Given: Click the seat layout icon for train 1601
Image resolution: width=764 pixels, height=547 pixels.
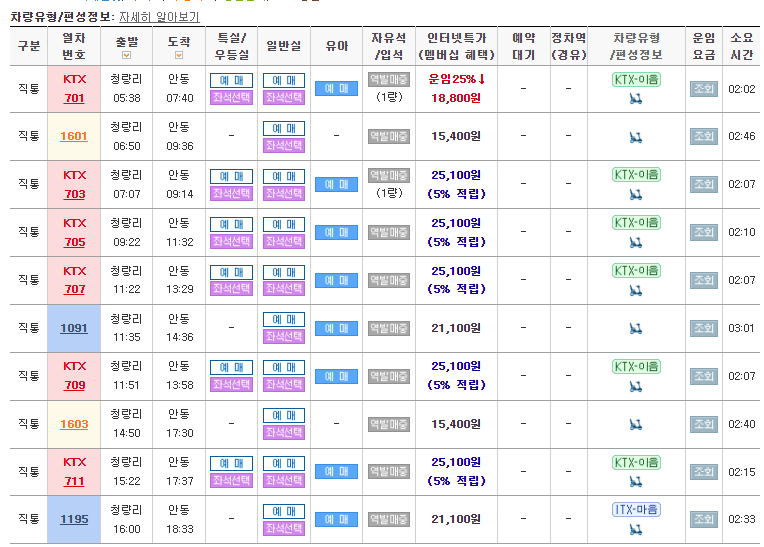Looking at the screenshot, I should pyautogui.click(x=635, y=138).
